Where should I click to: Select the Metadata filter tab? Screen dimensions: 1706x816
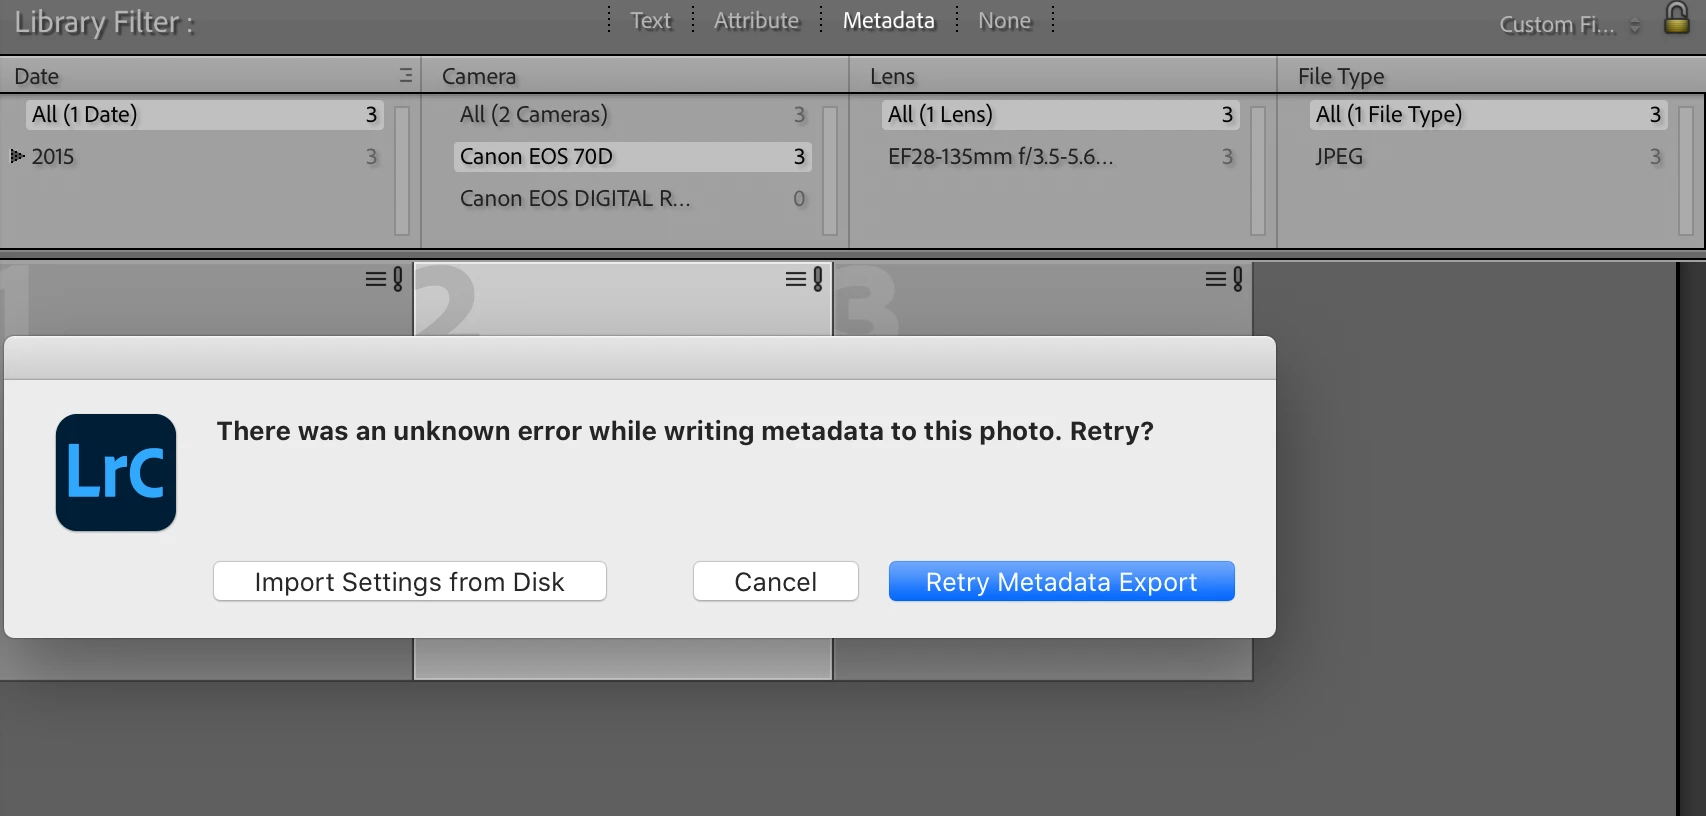point(889,21)
